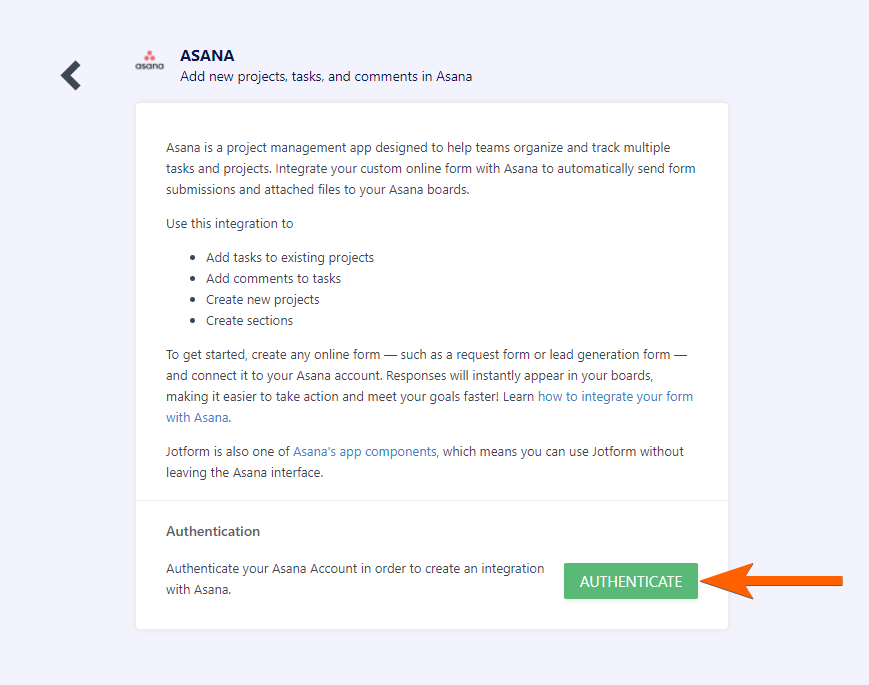Screen dimensions: 869x685
Task: Click the "Add new projects, tasks, and comments" subtitle
Action: (x=326, y=77)
